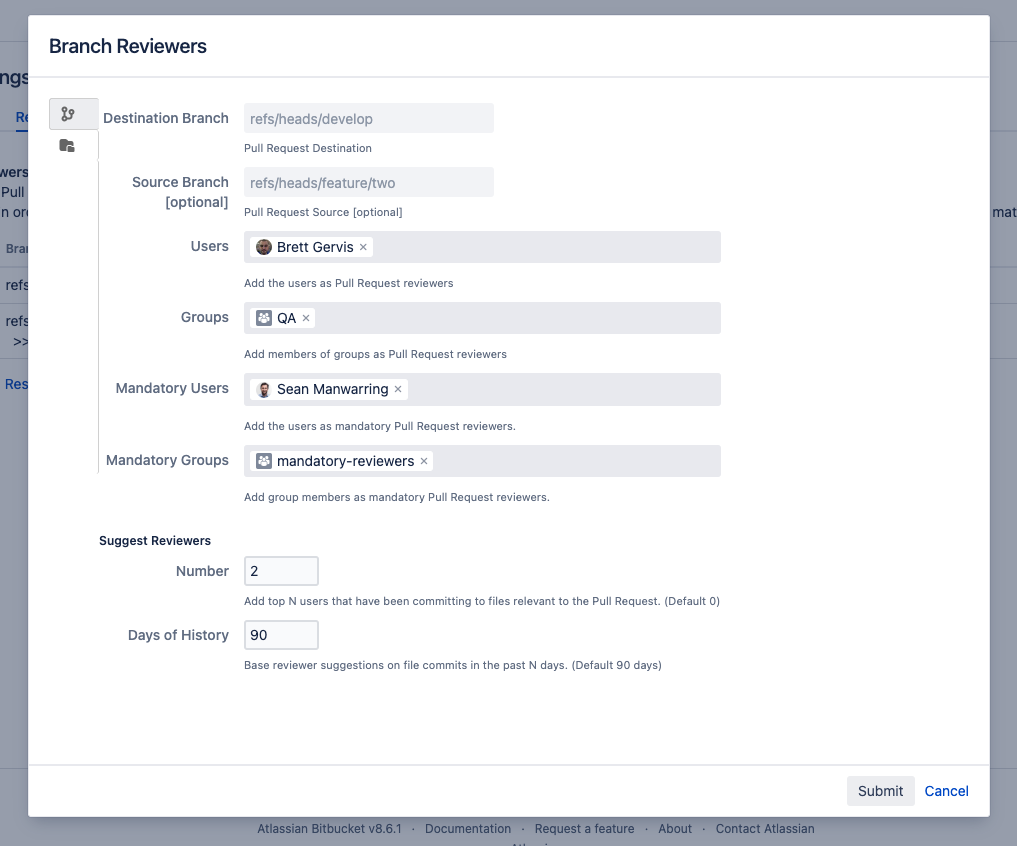Cancel the Branch Reviewers dialog
Viewport: 1017px width, 846px height.
coord(946,791)
